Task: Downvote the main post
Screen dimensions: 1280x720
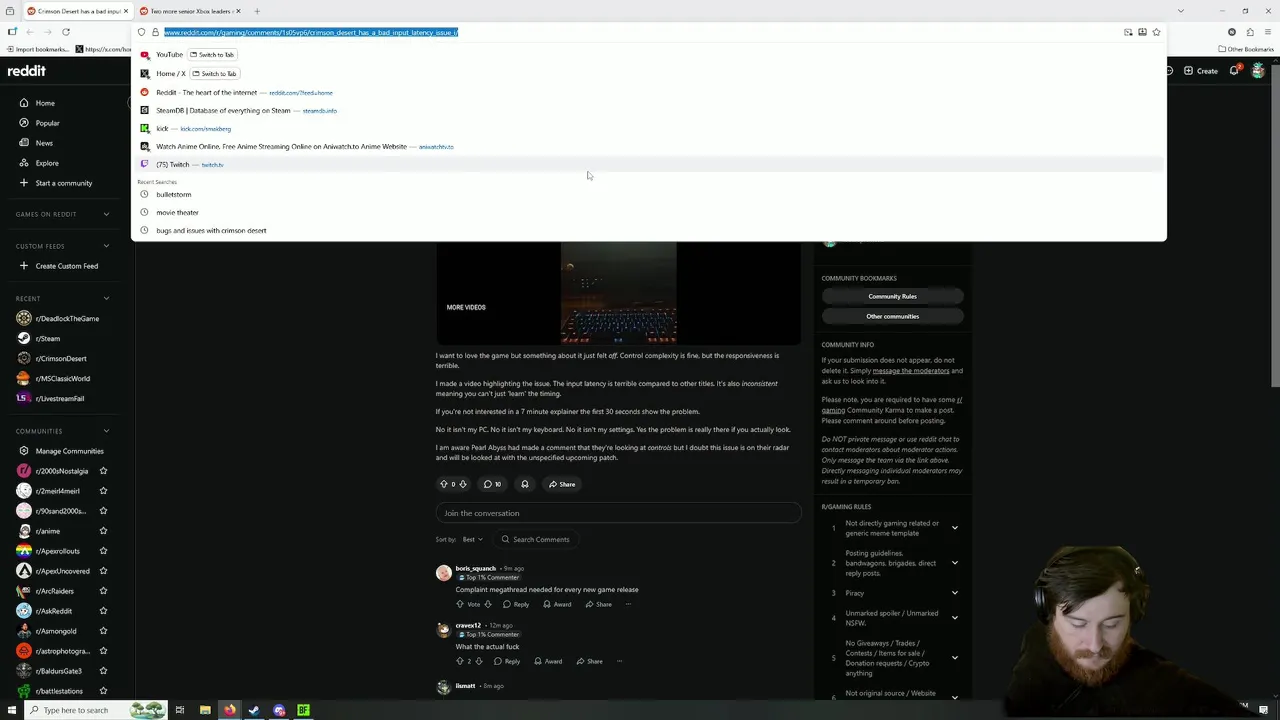Action: click(x=462, y=484)
